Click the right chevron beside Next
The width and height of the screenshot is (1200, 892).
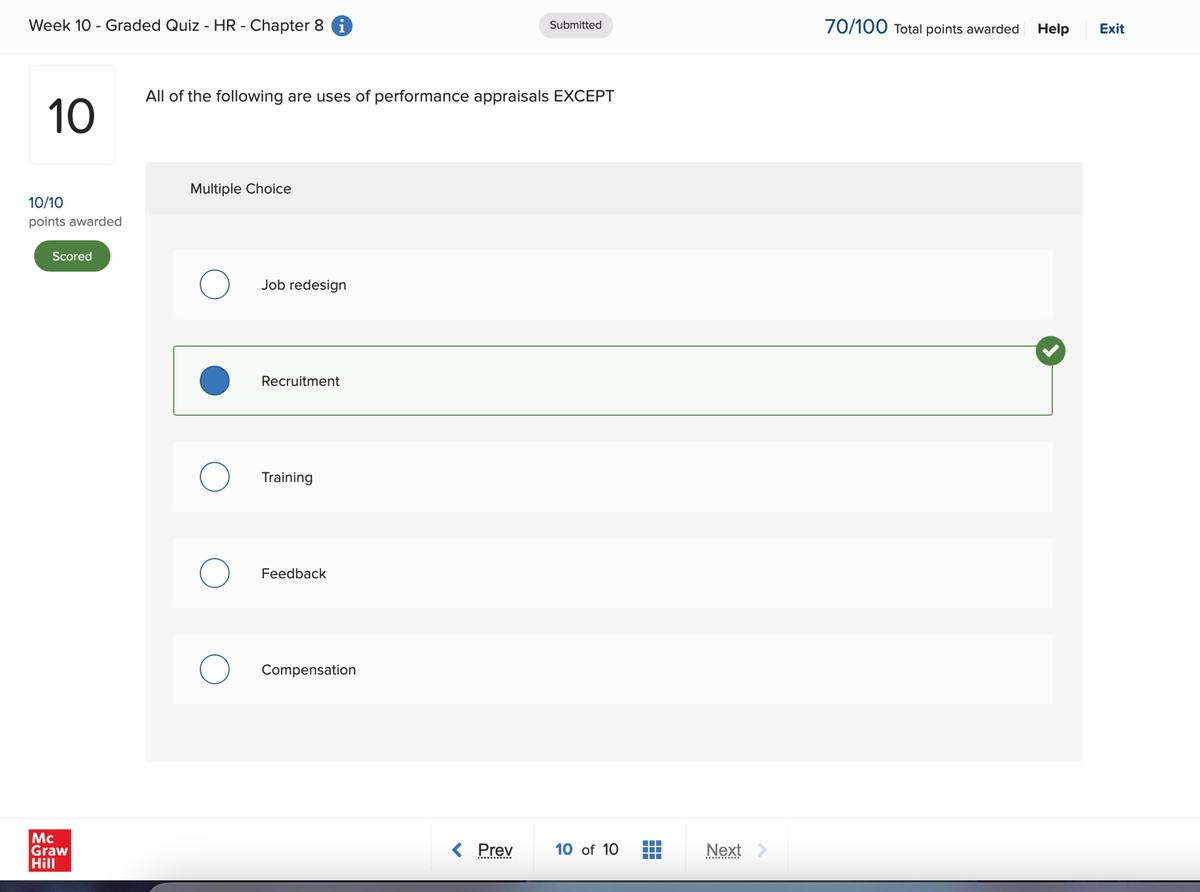[762, 850]
